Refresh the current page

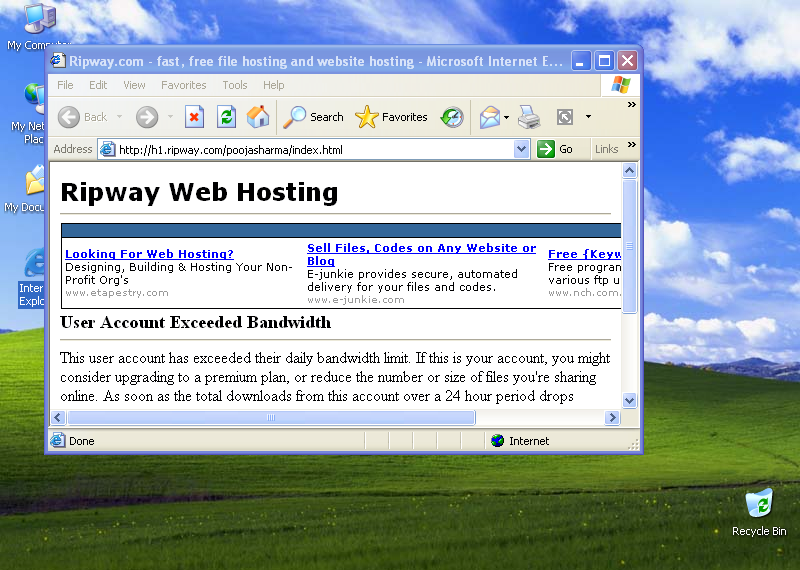[x=226, y=117]
